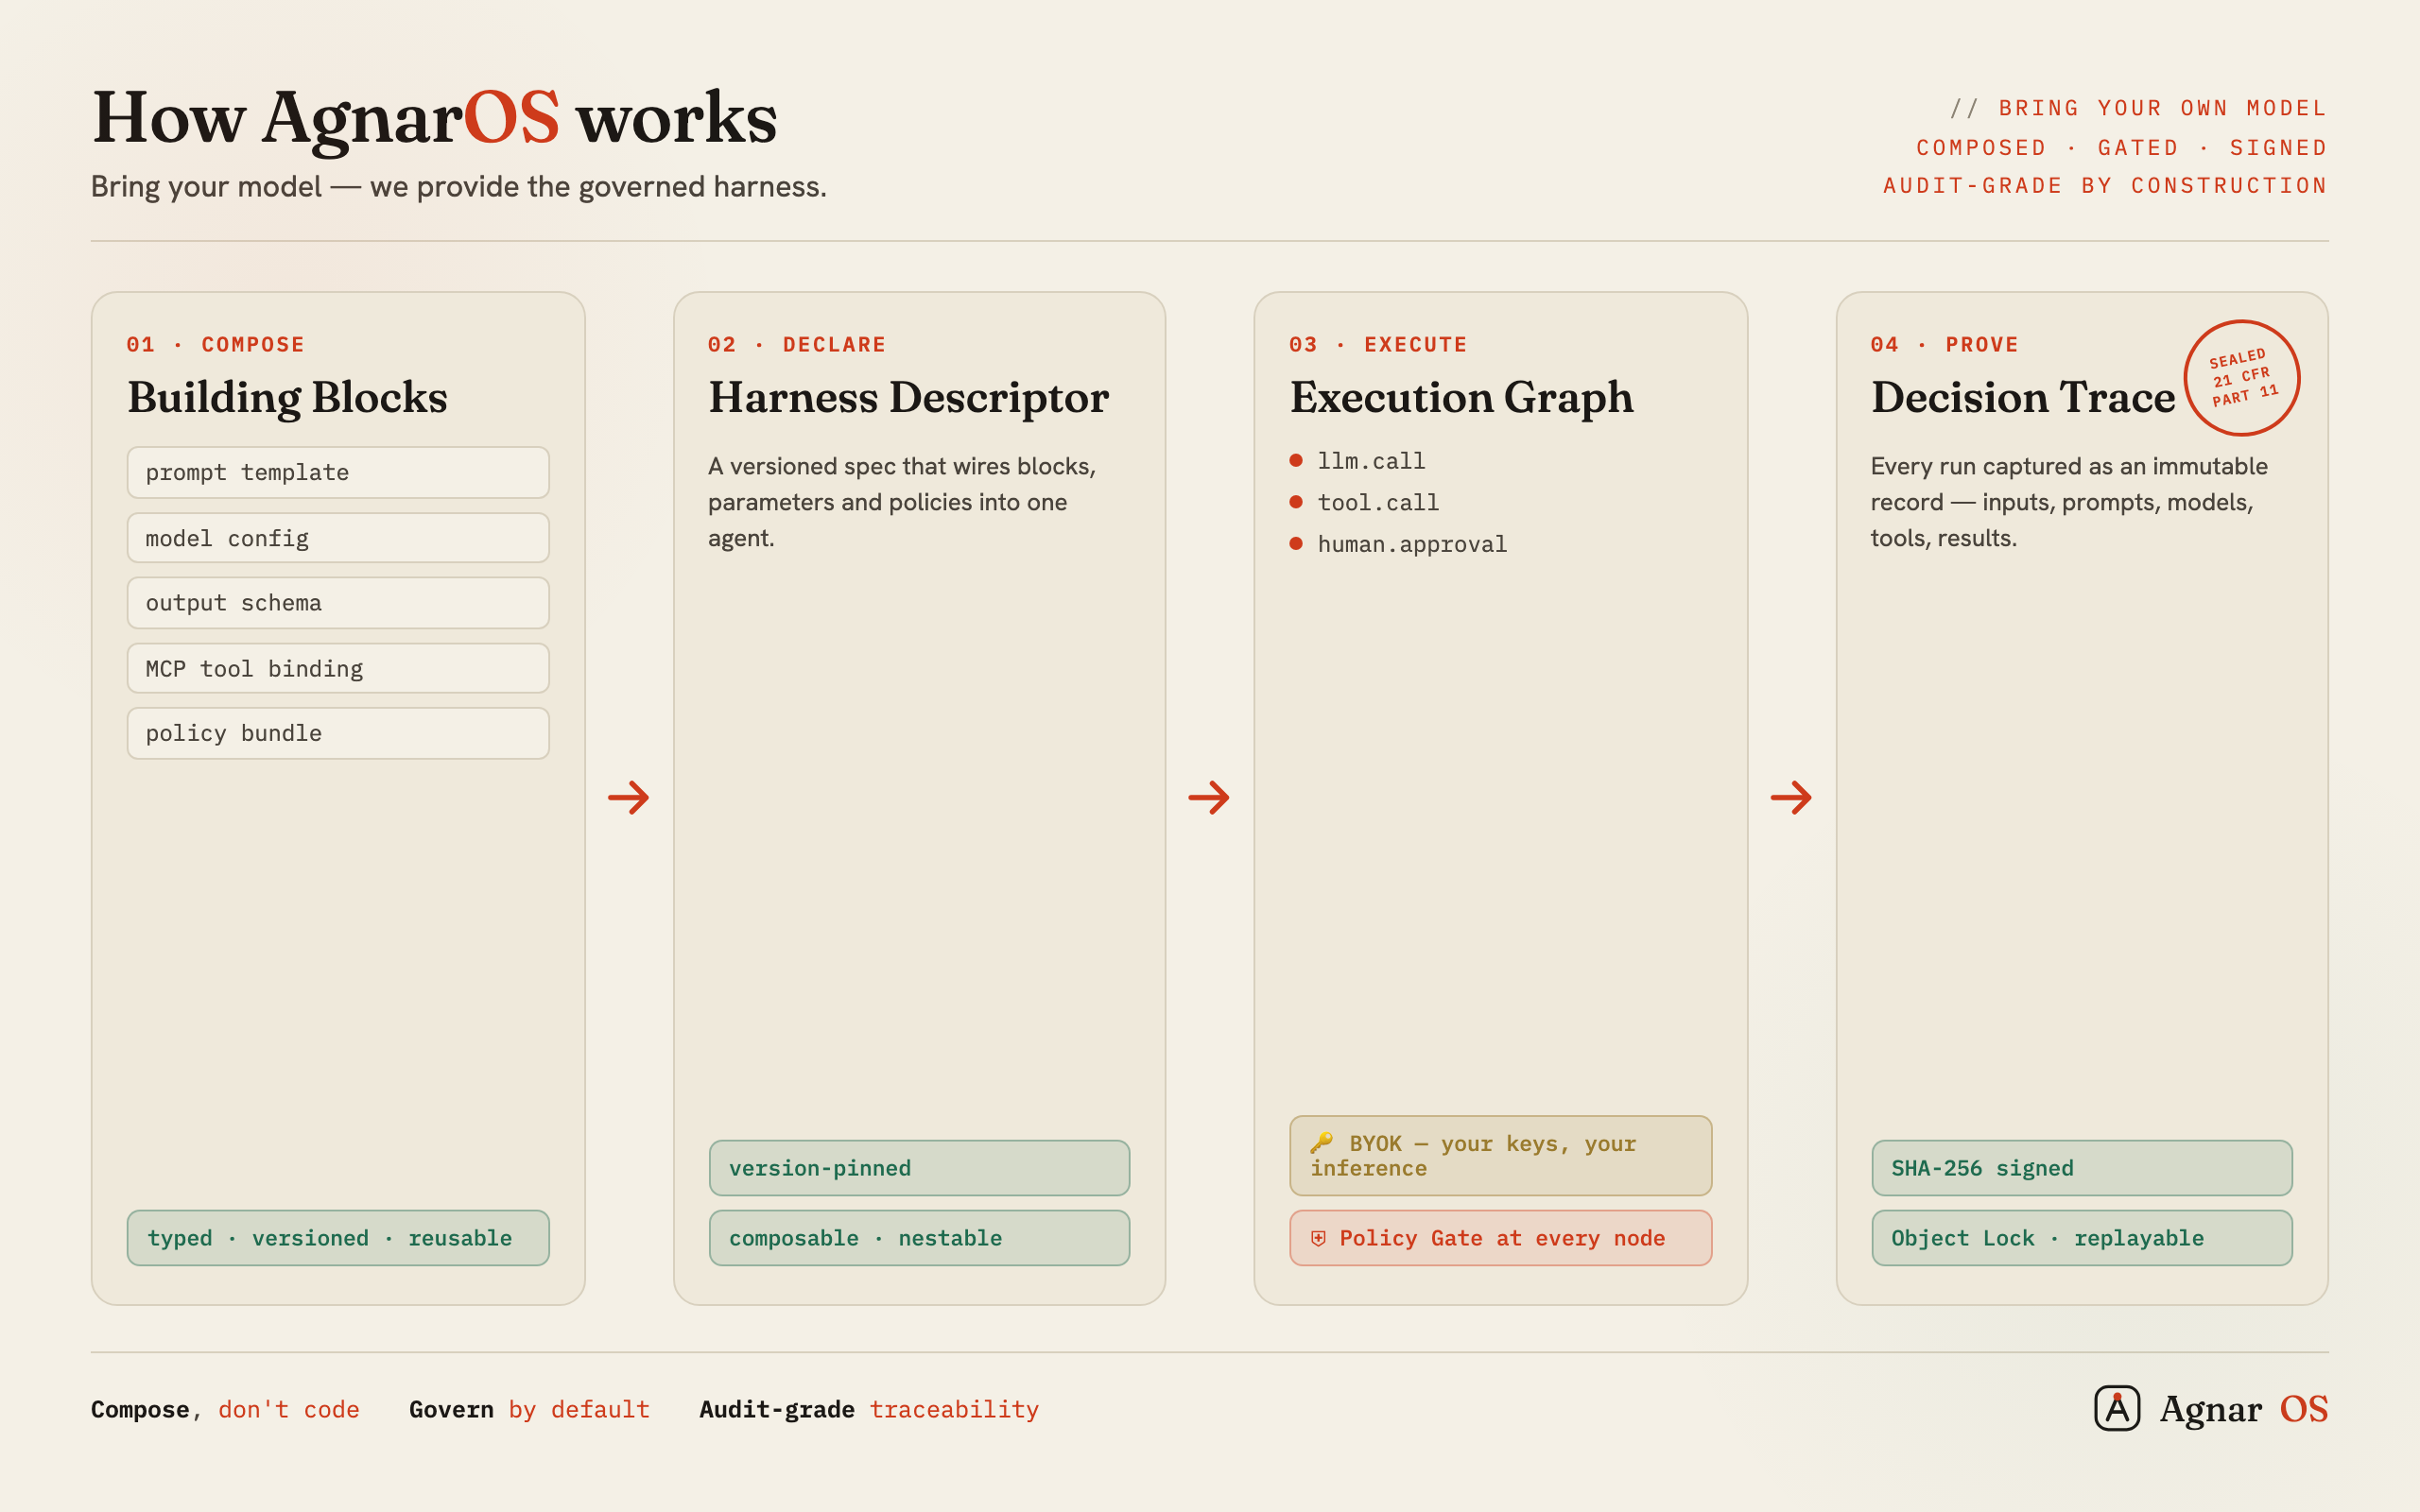2420x1512 pixels.
Task: Click the AUDIT-GRADE BY CONSTRUCTION text
Action: (x=2105, y=186)
